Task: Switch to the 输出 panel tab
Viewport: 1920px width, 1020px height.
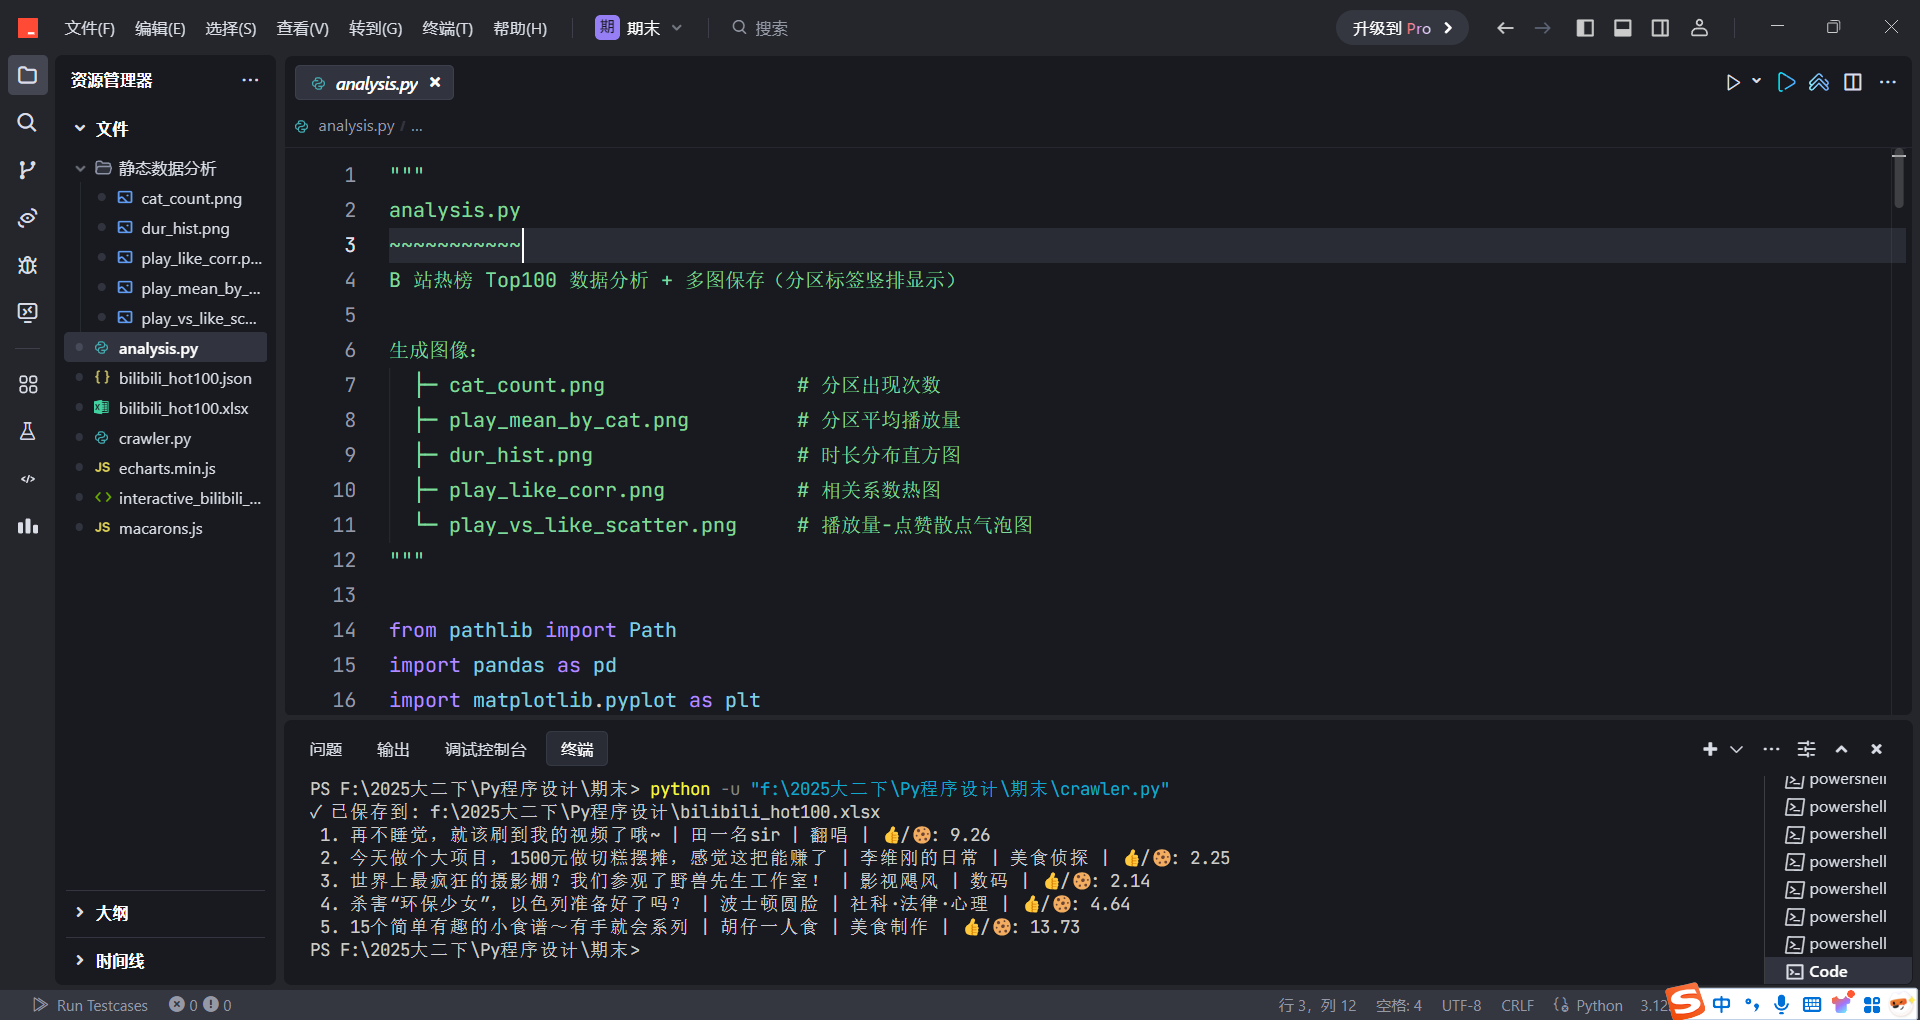Action: [393, 749]
